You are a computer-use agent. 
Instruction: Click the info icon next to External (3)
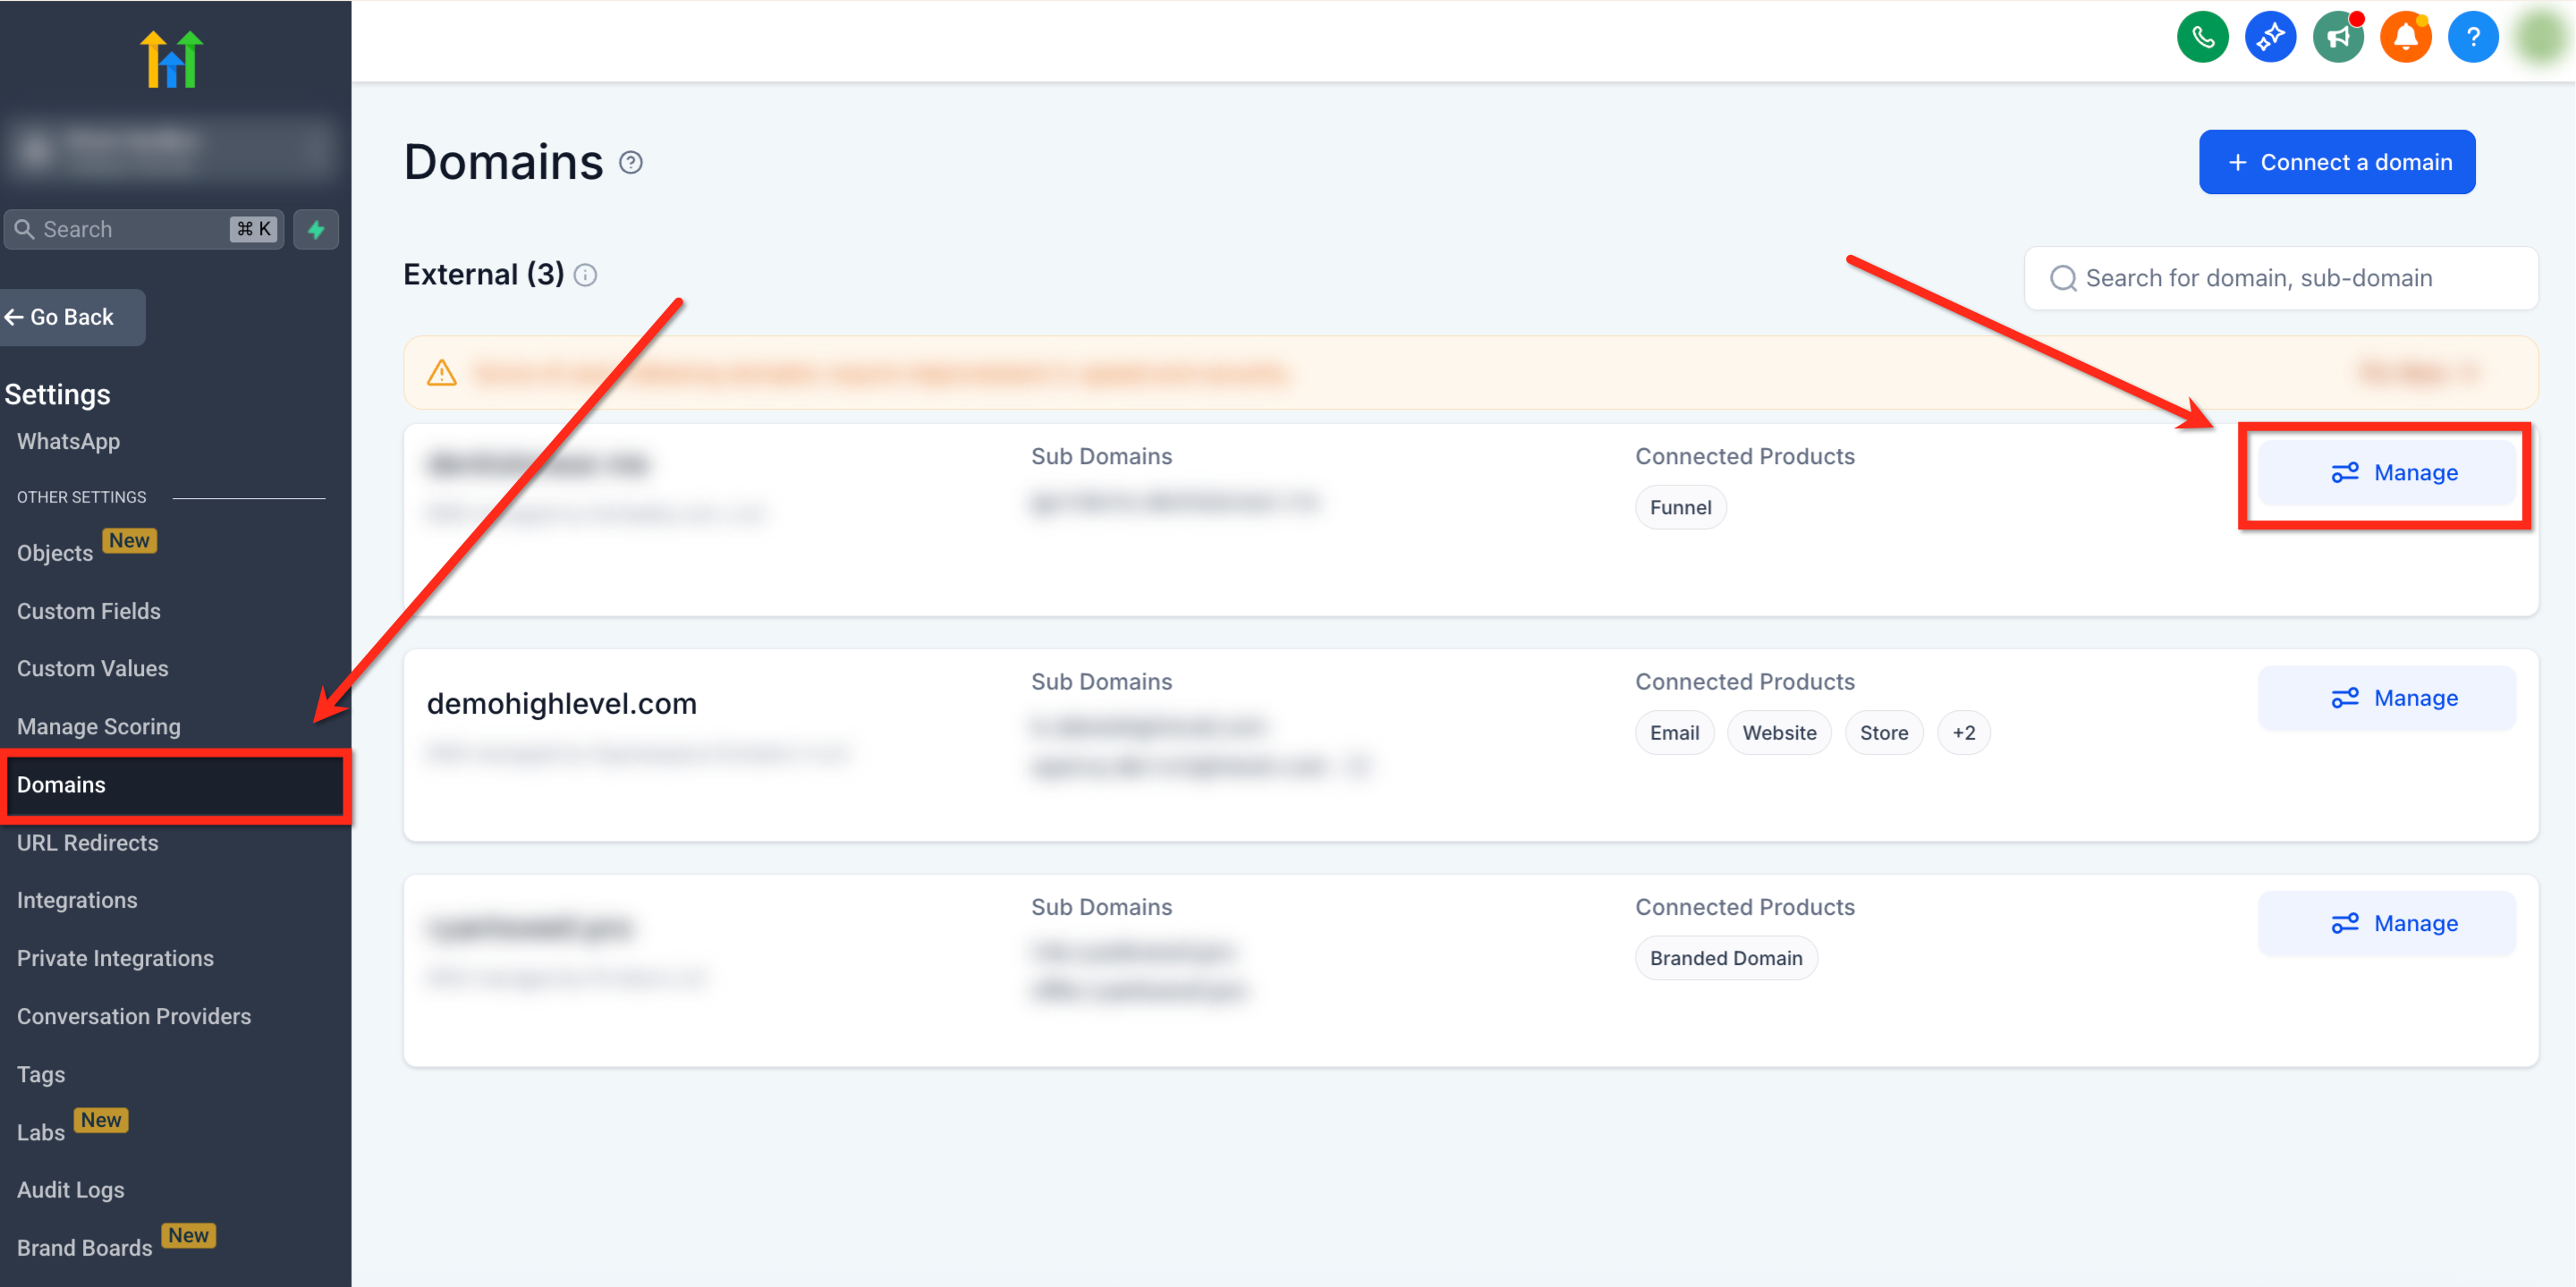pos(586,275)
